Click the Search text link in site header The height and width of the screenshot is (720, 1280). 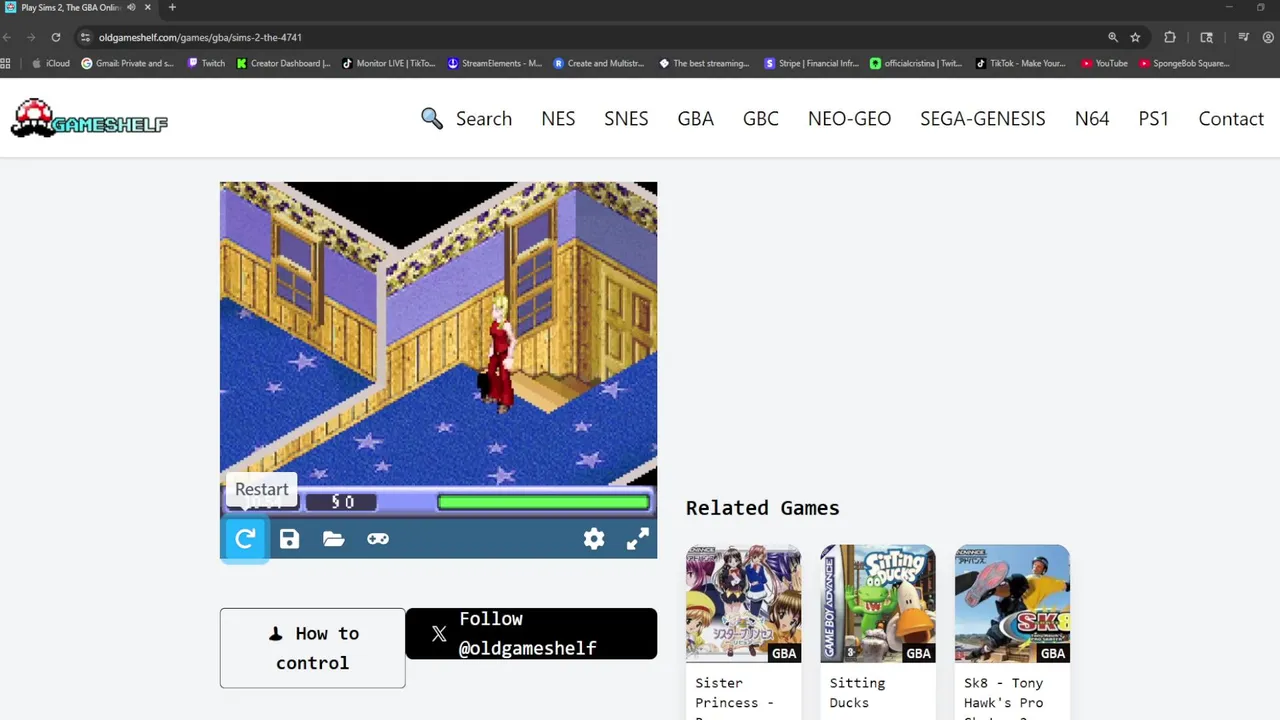484,118
